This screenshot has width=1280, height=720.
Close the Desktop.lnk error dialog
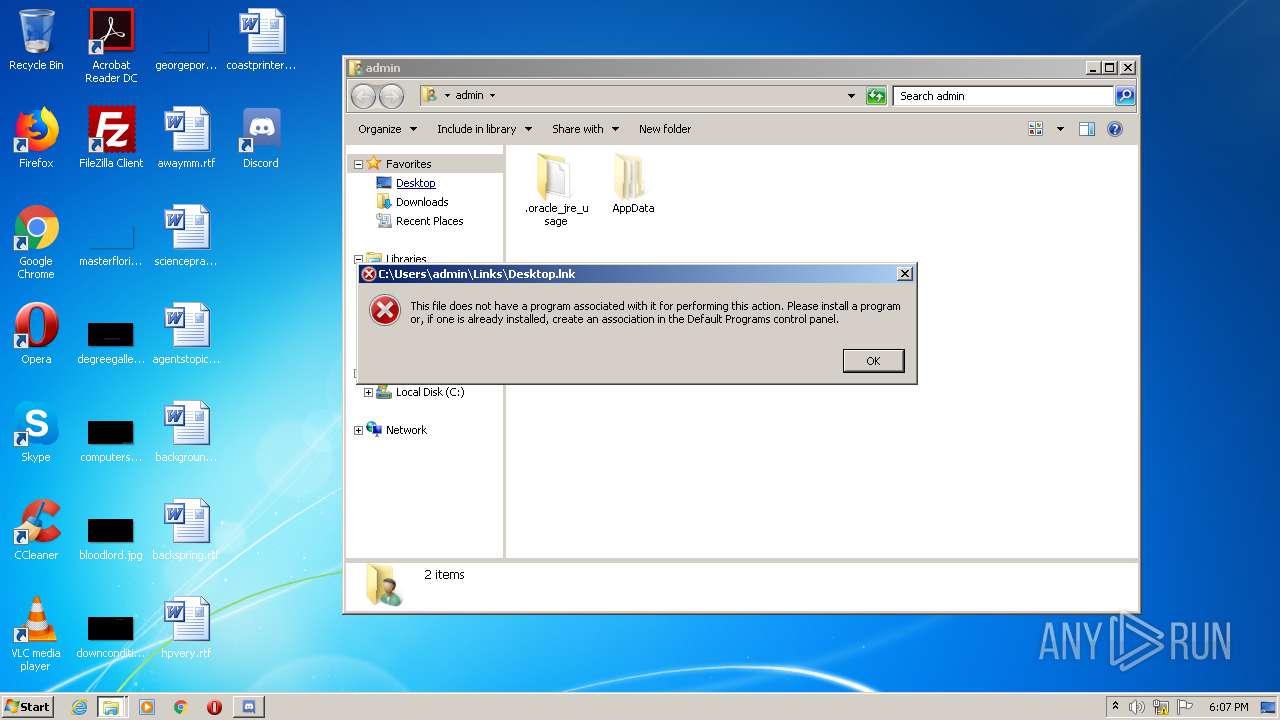(904, 274)
